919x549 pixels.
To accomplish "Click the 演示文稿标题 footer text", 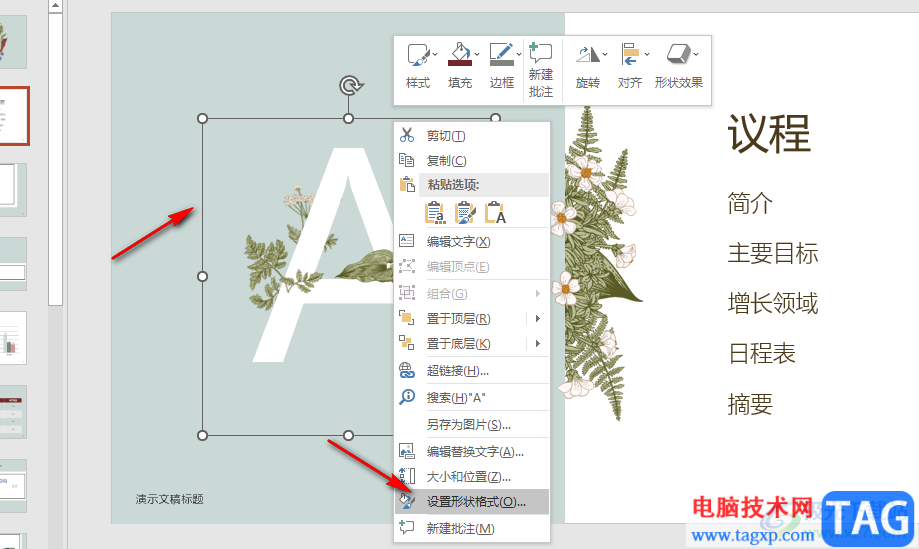I will pyautogui.click(x=169, y=499).
